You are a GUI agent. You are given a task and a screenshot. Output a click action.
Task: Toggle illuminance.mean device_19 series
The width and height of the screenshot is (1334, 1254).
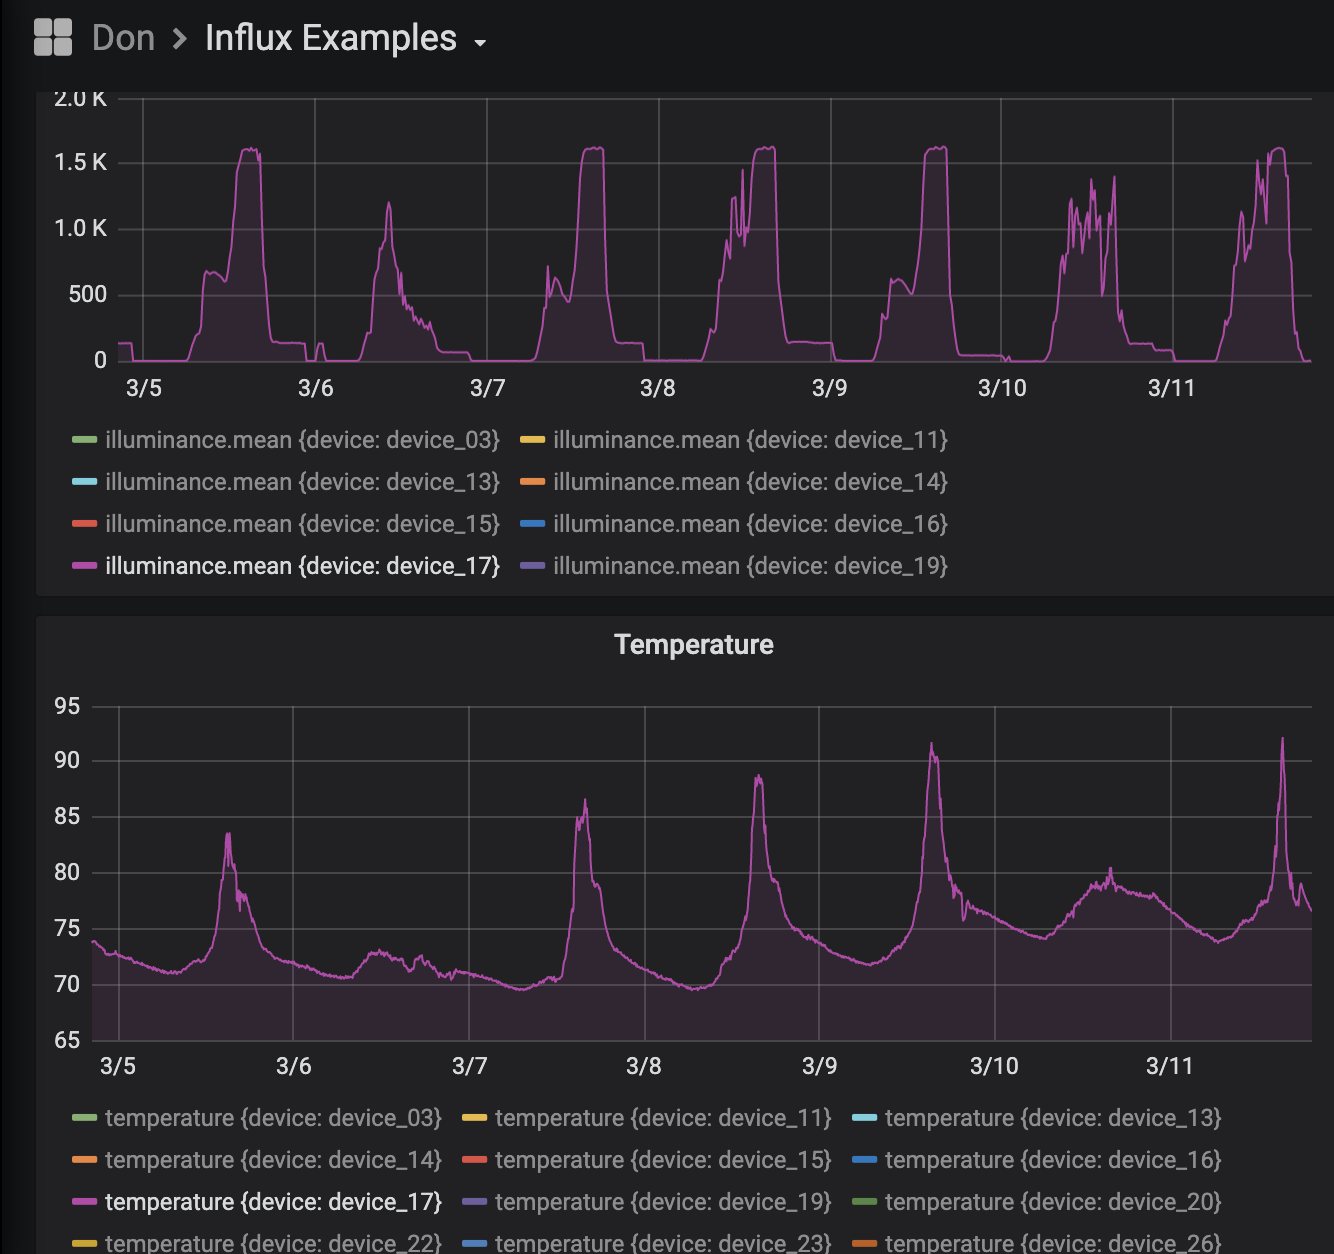point(750,566)
